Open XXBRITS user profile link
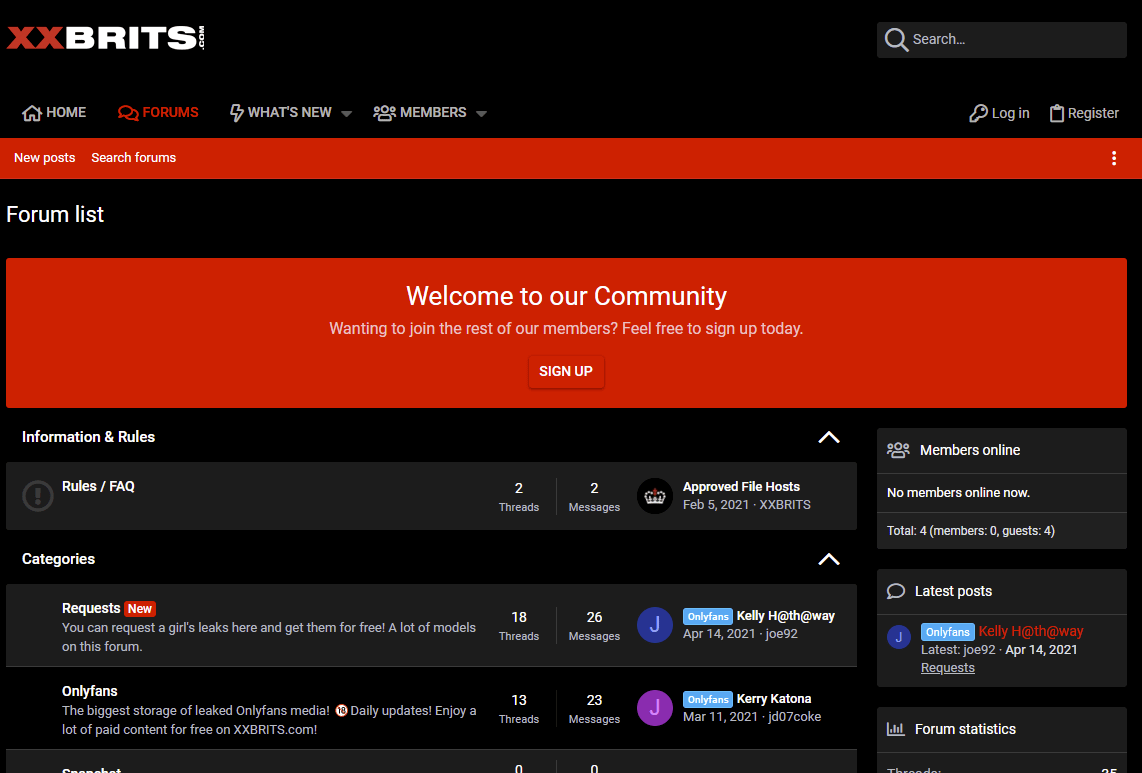Image resolution: width=1142 pixels, height=773 pixels. coord(784,505)
